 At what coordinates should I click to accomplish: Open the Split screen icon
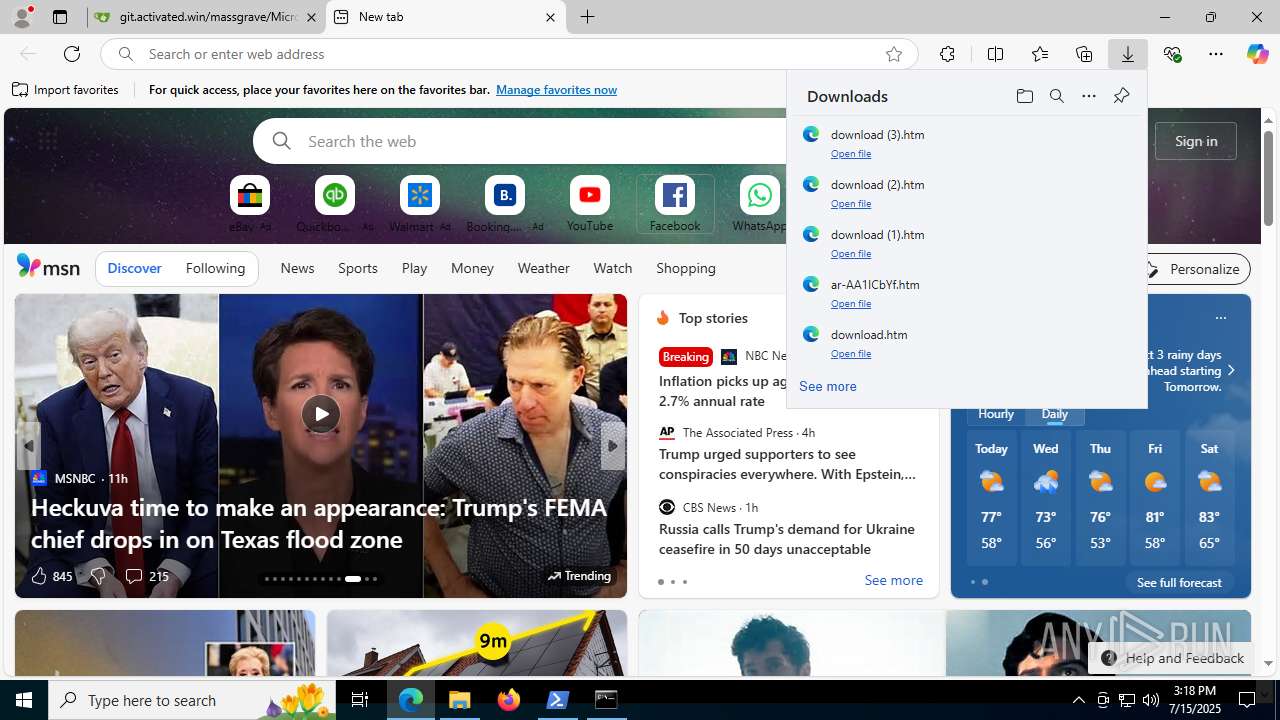(995, 54)
